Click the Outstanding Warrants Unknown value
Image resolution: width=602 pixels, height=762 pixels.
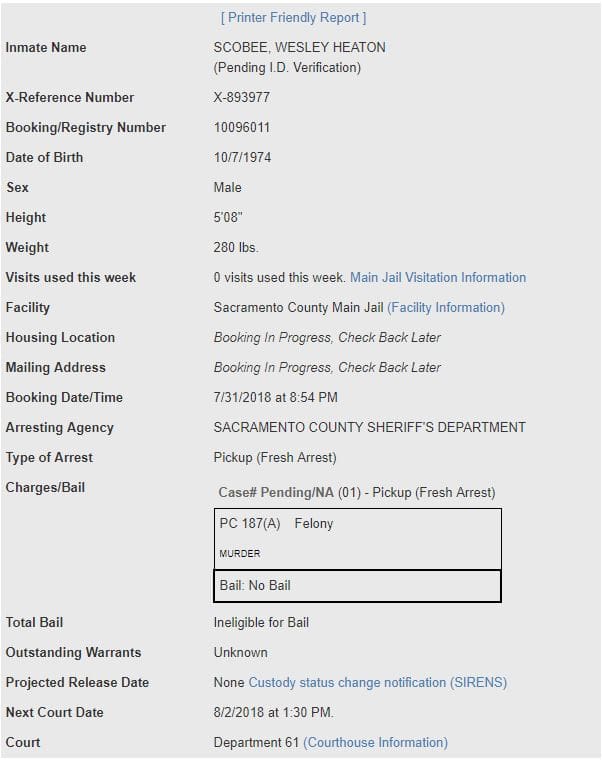click(241, 653)
